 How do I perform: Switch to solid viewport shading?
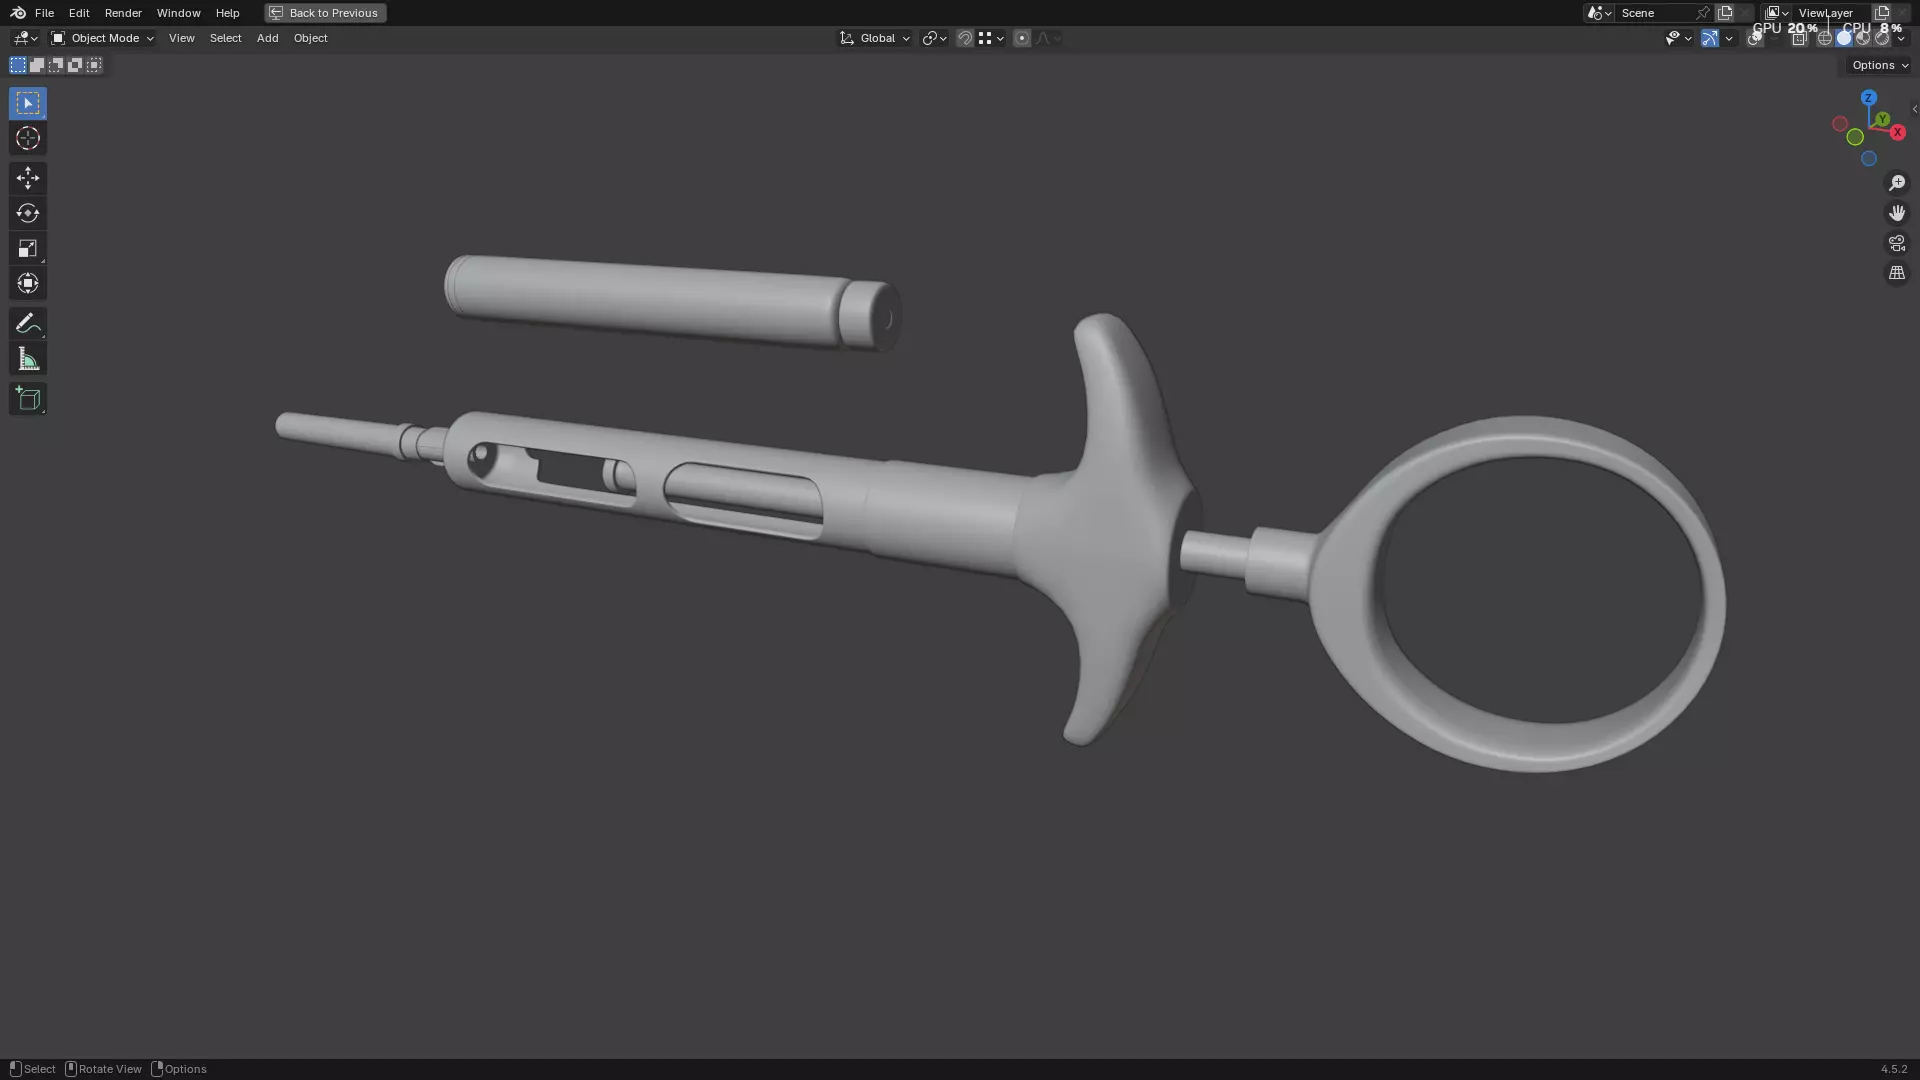click(x=1844, y=38)
